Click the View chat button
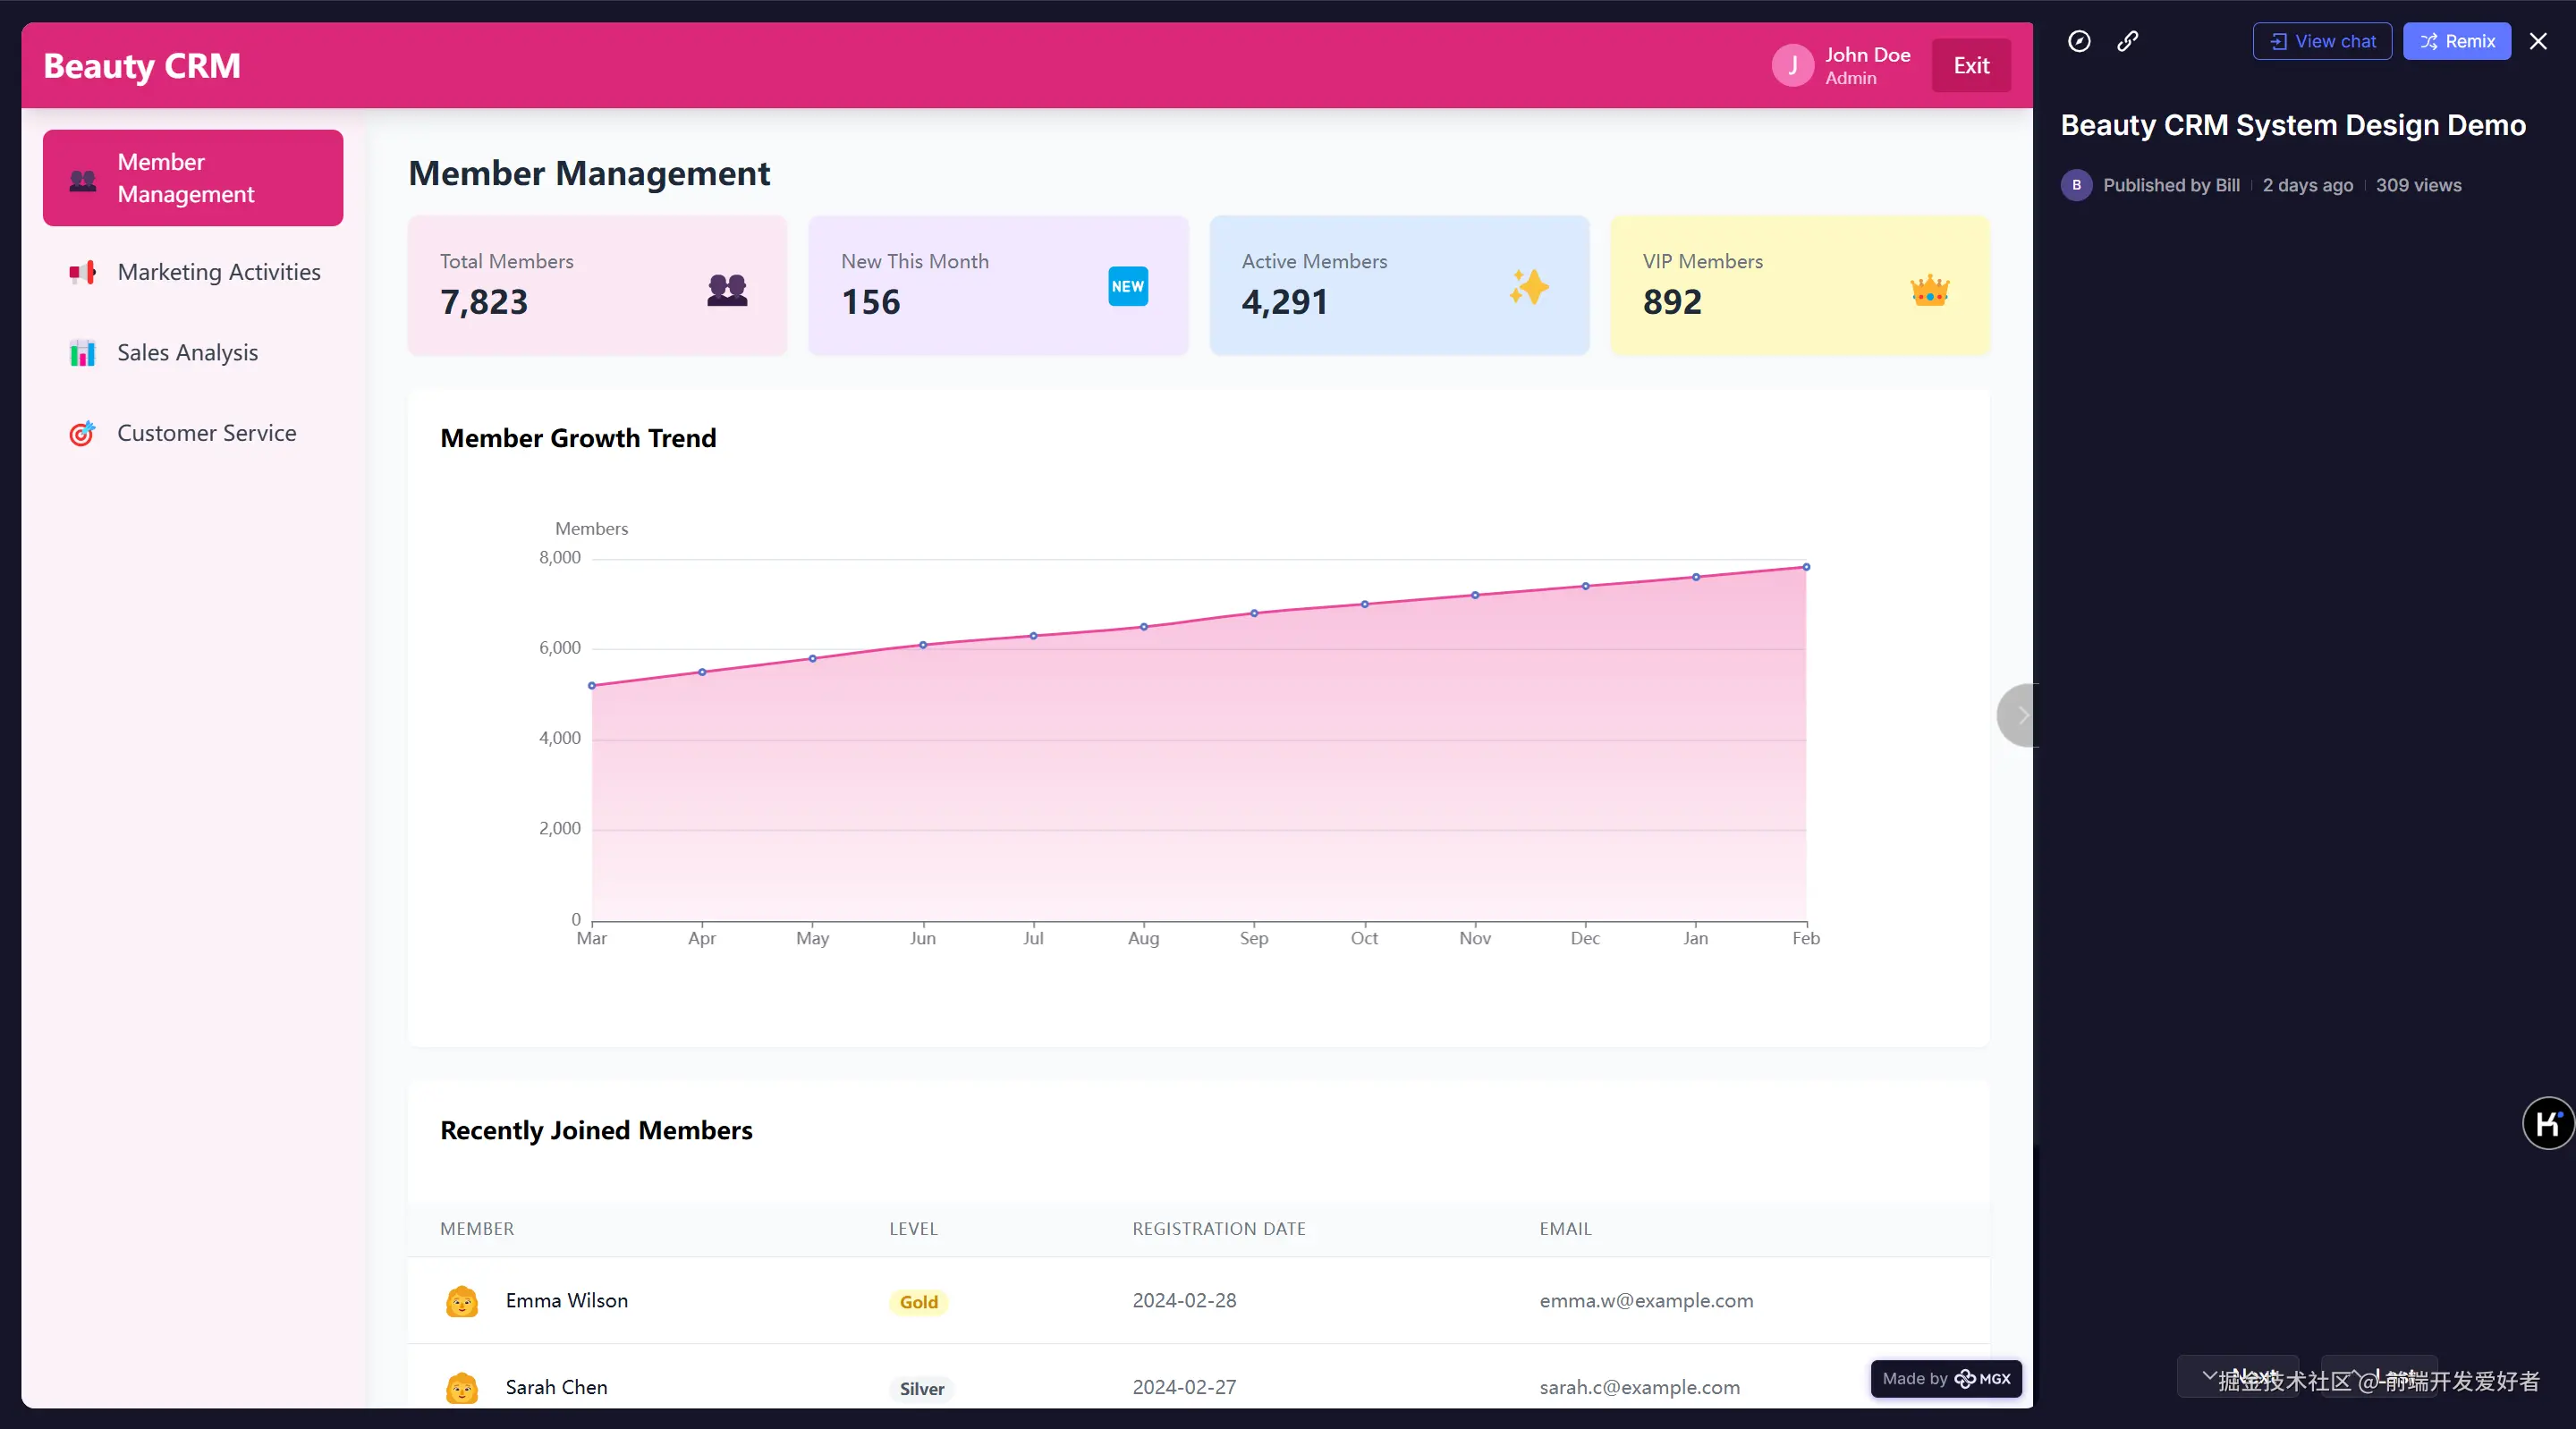 click(x=2322, y=41)
